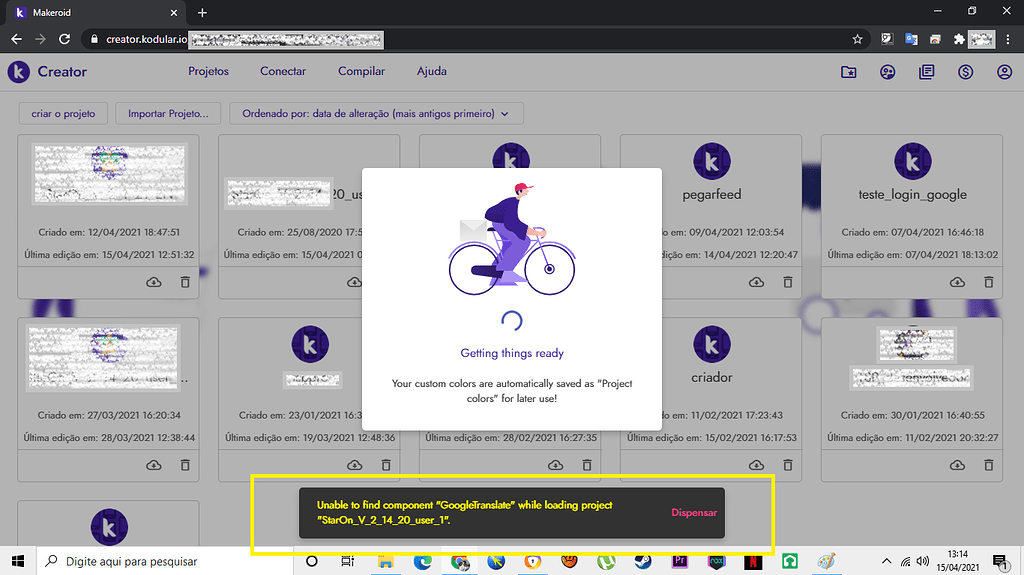Image resolution: width=1024 pixels, height=575 pixels.
Task: Click the 'Importar Projeto...' button
Action: click(168, 114)
